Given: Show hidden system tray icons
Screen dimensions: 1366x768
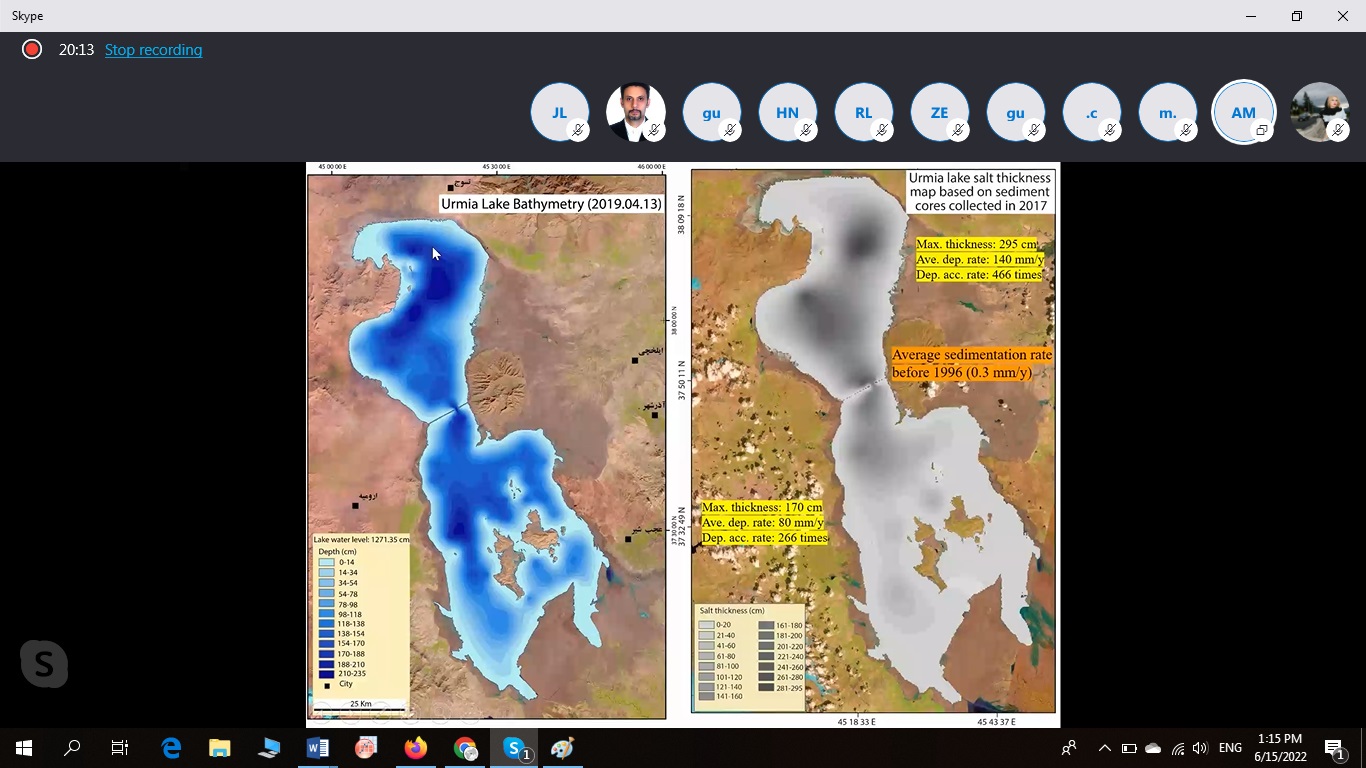Looking at the screenshot, I should tap(1105, 748).
